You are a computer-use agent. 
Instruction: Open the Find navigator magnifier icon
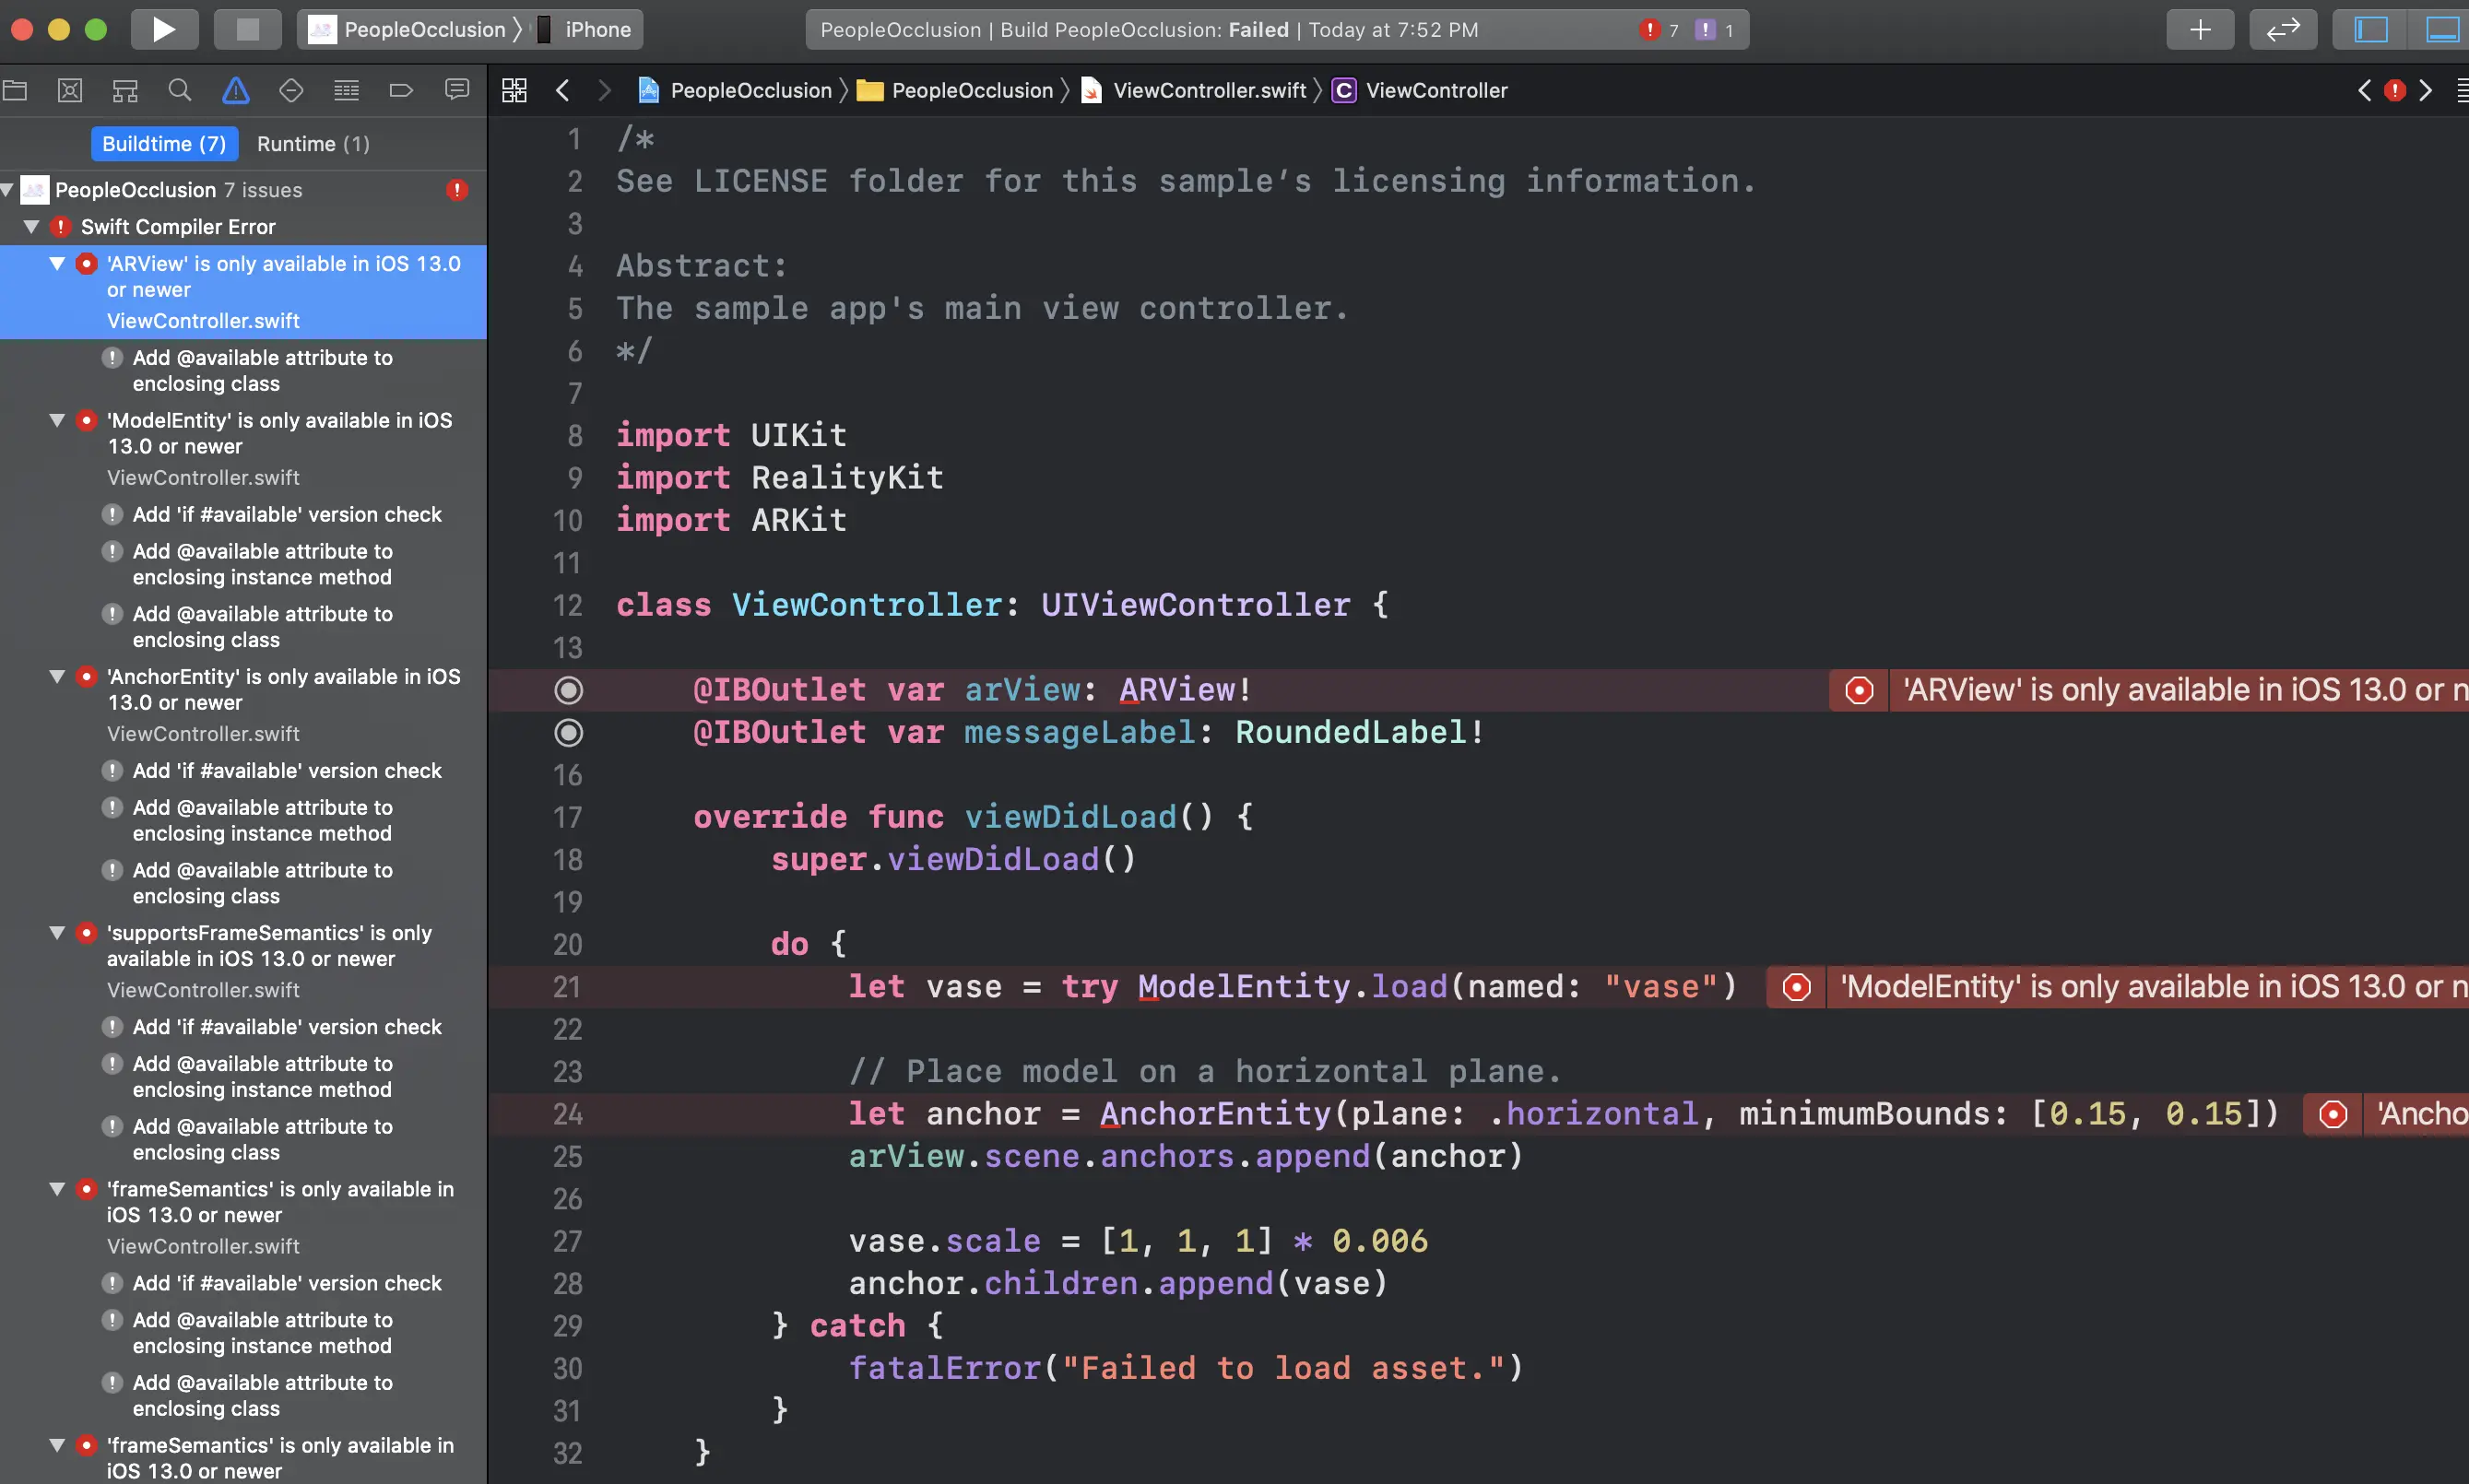[x=180, y=90]
